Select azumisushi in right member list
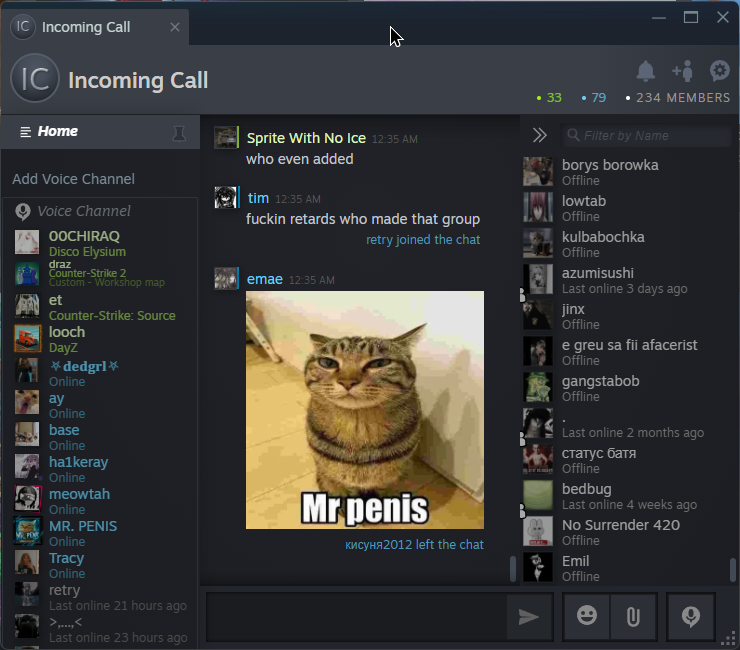This screenshot has width=740, height=650. point(626,280)
